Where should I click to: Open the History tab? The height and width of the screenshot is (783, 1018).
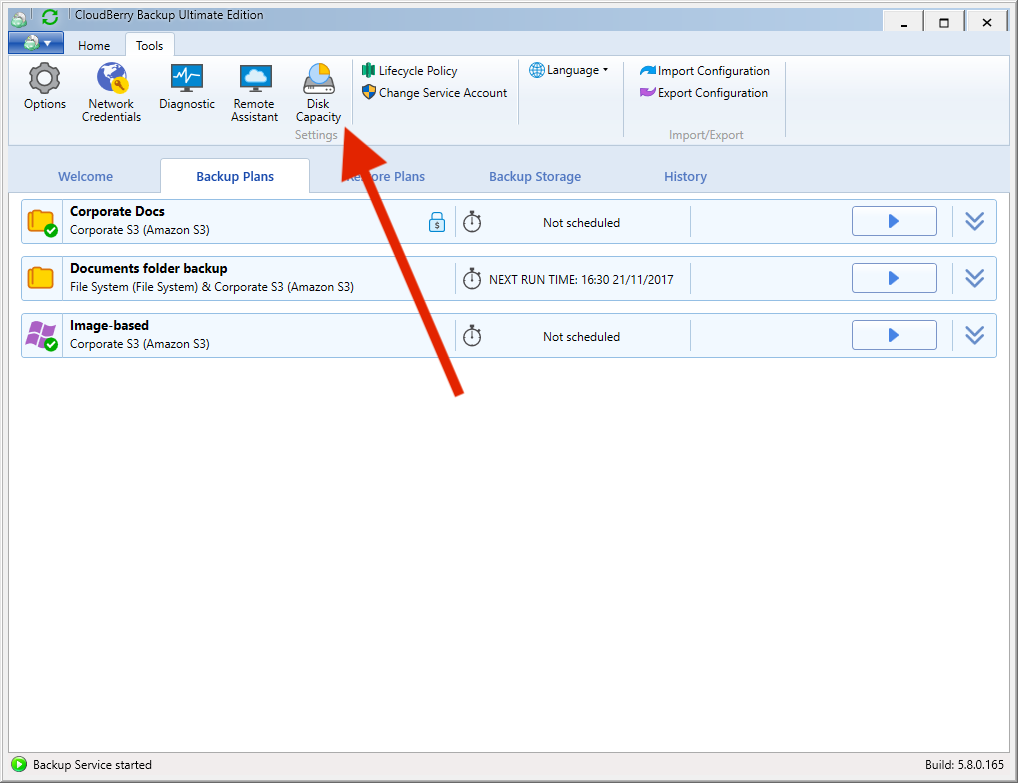click(685, 177)
